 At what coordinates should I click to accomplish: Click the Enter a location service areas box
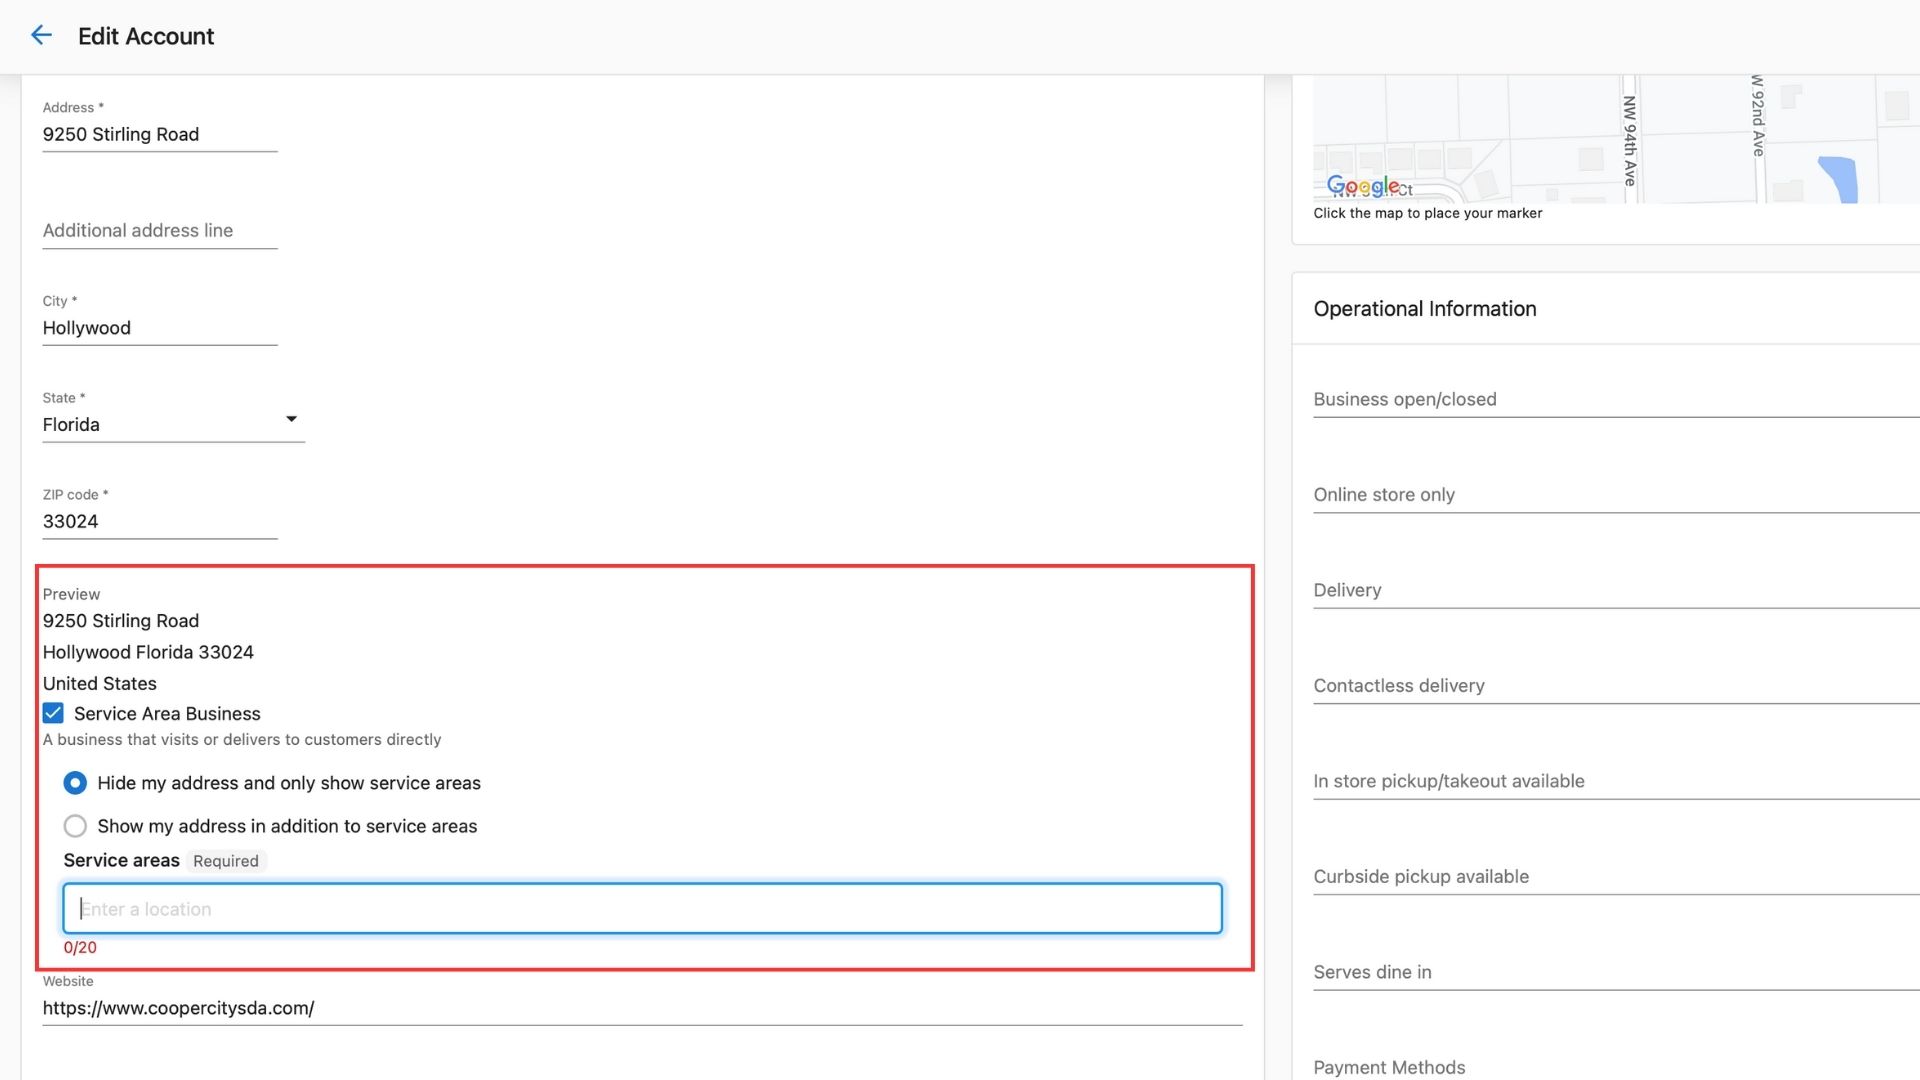point(642,908)
